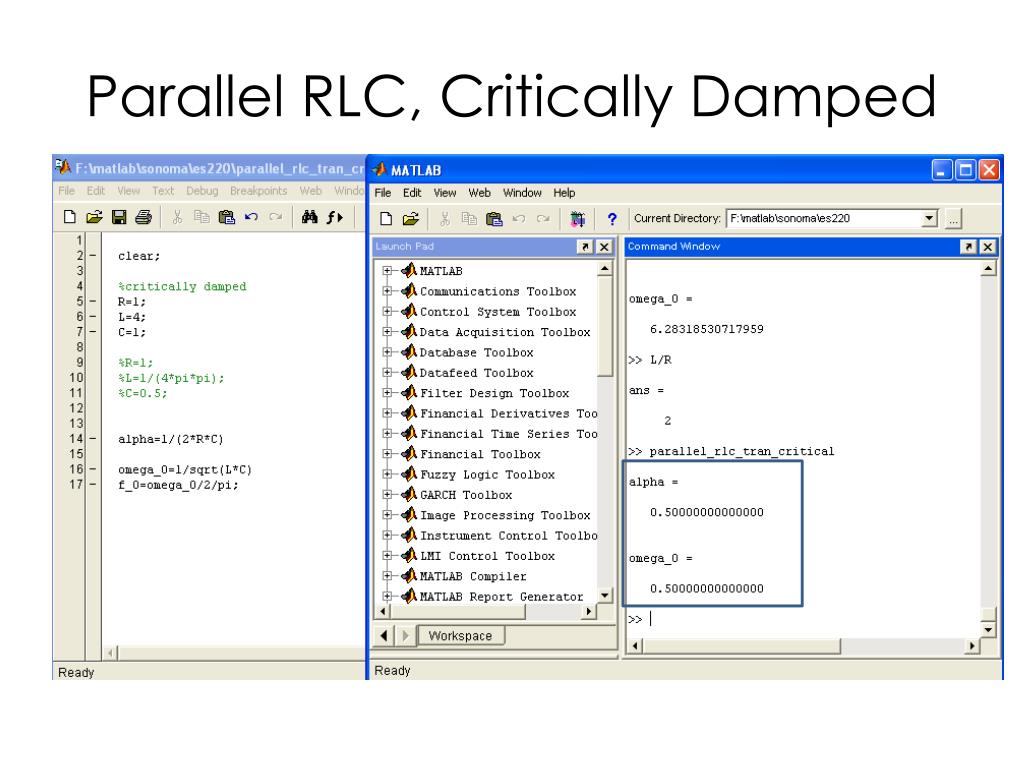Open the Current Directory dropdown
This screenshot has height=768, width=1024.
tap(929, 219)
